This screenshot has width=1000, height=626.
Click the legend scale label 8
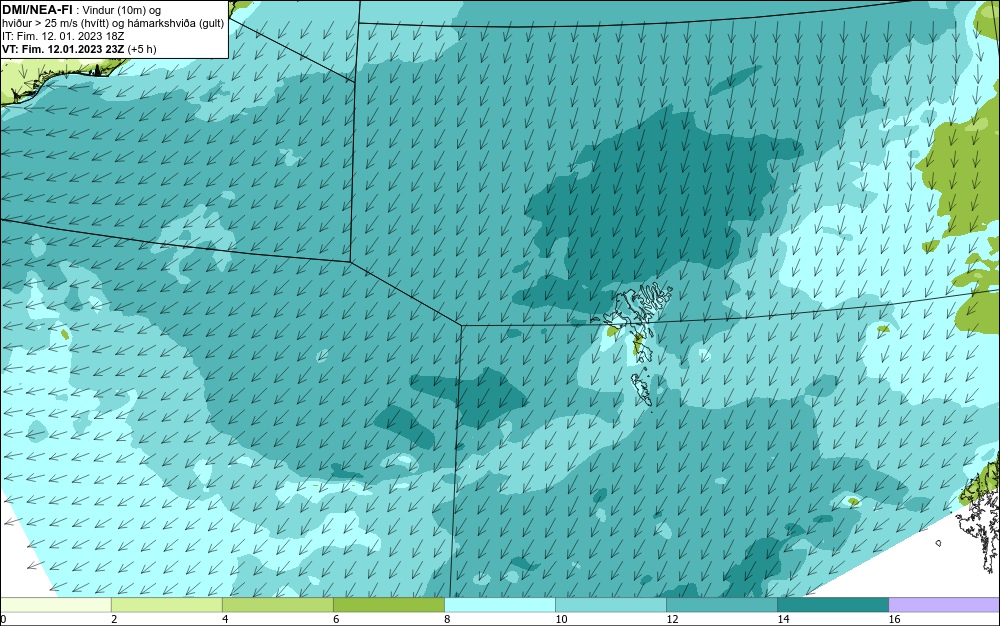click(447, 619)
